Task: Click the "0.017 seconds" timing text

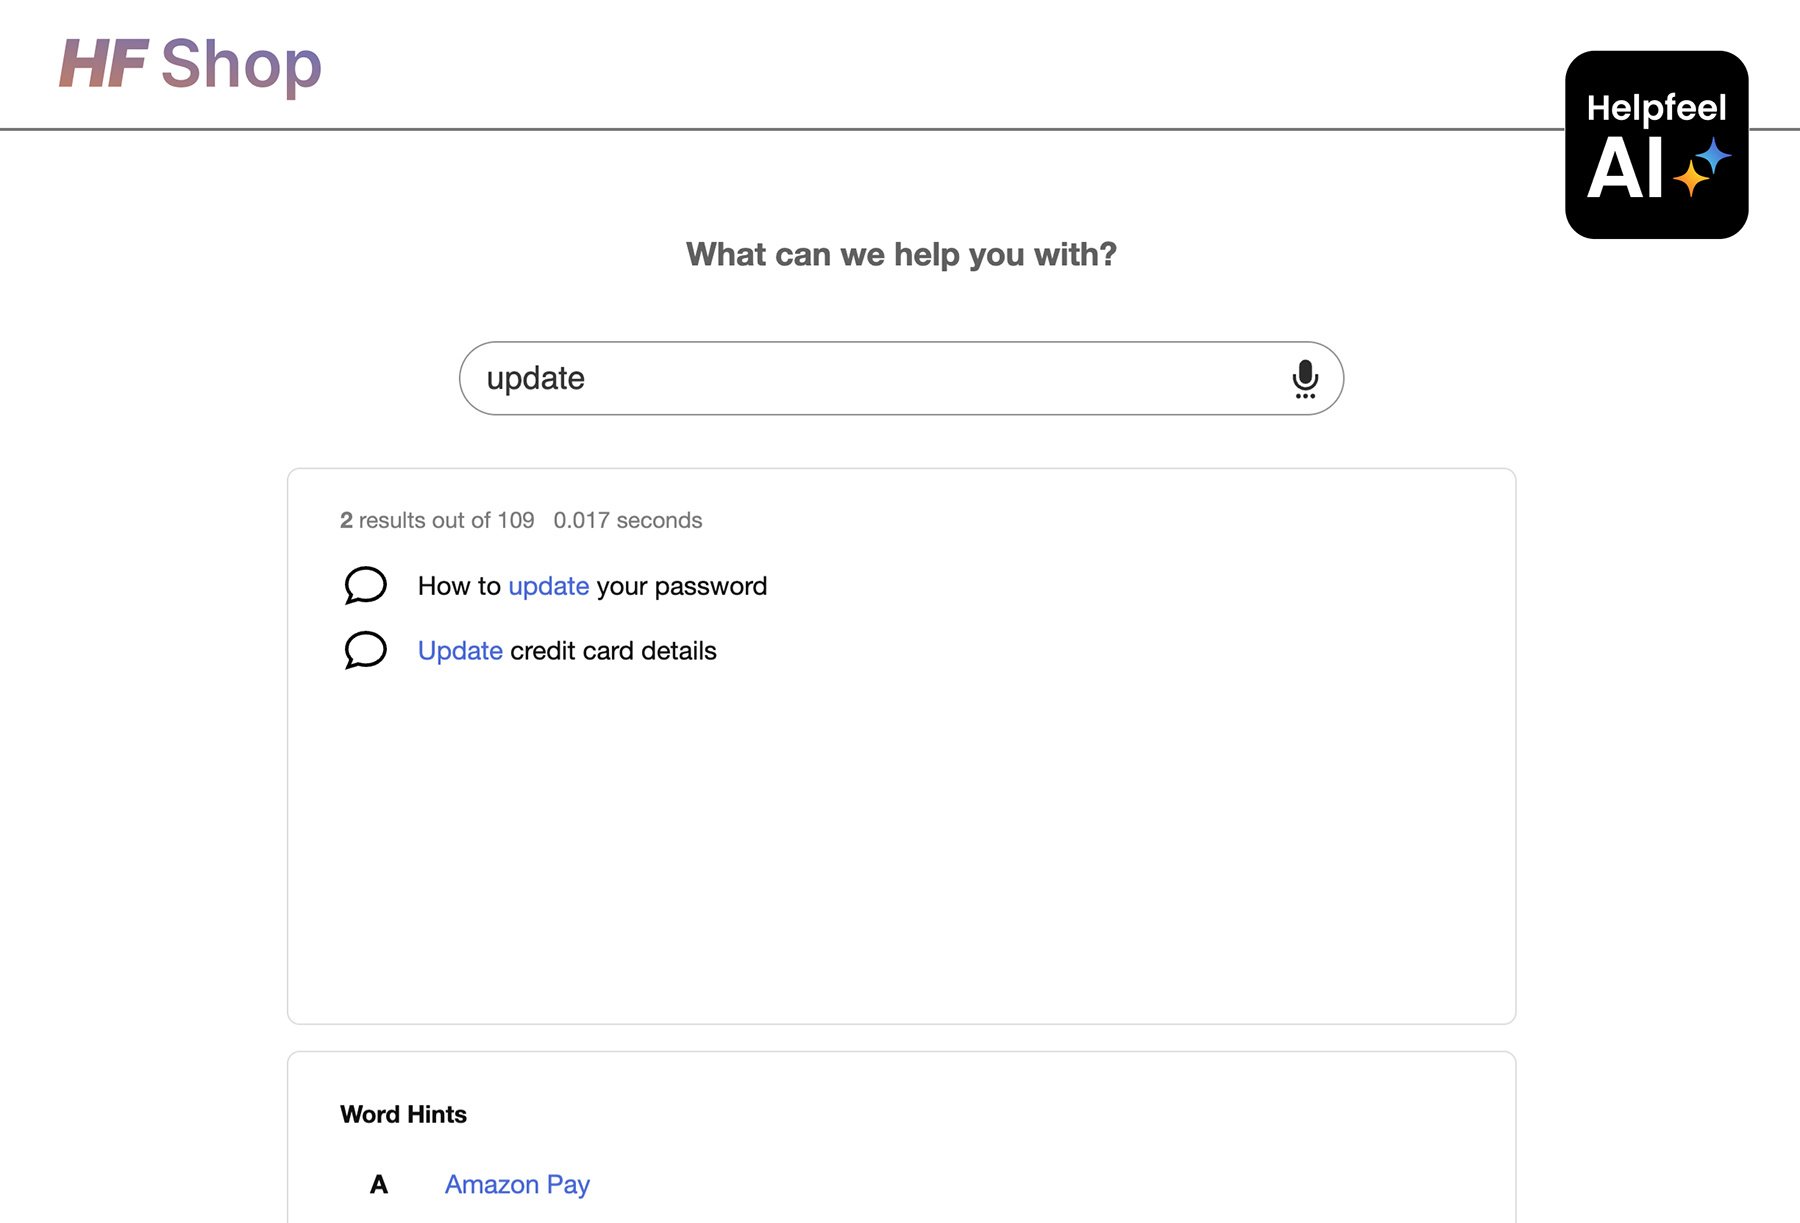Action: point(627,520)
